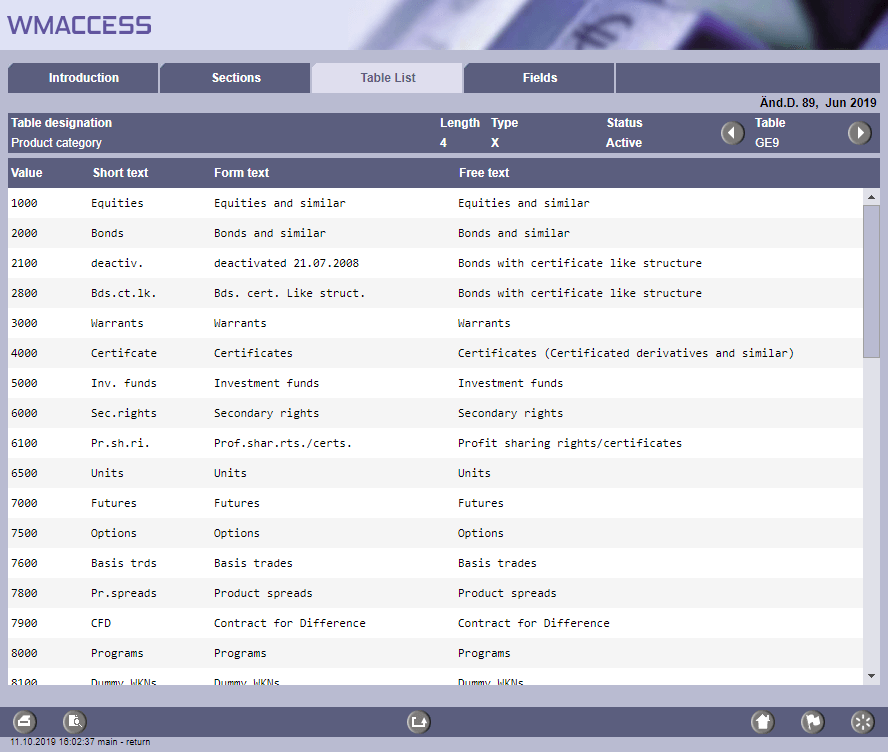The image size is (888, 752).
Task: Click the 7900 Contract for Difference row
Action: coord(435,623)
